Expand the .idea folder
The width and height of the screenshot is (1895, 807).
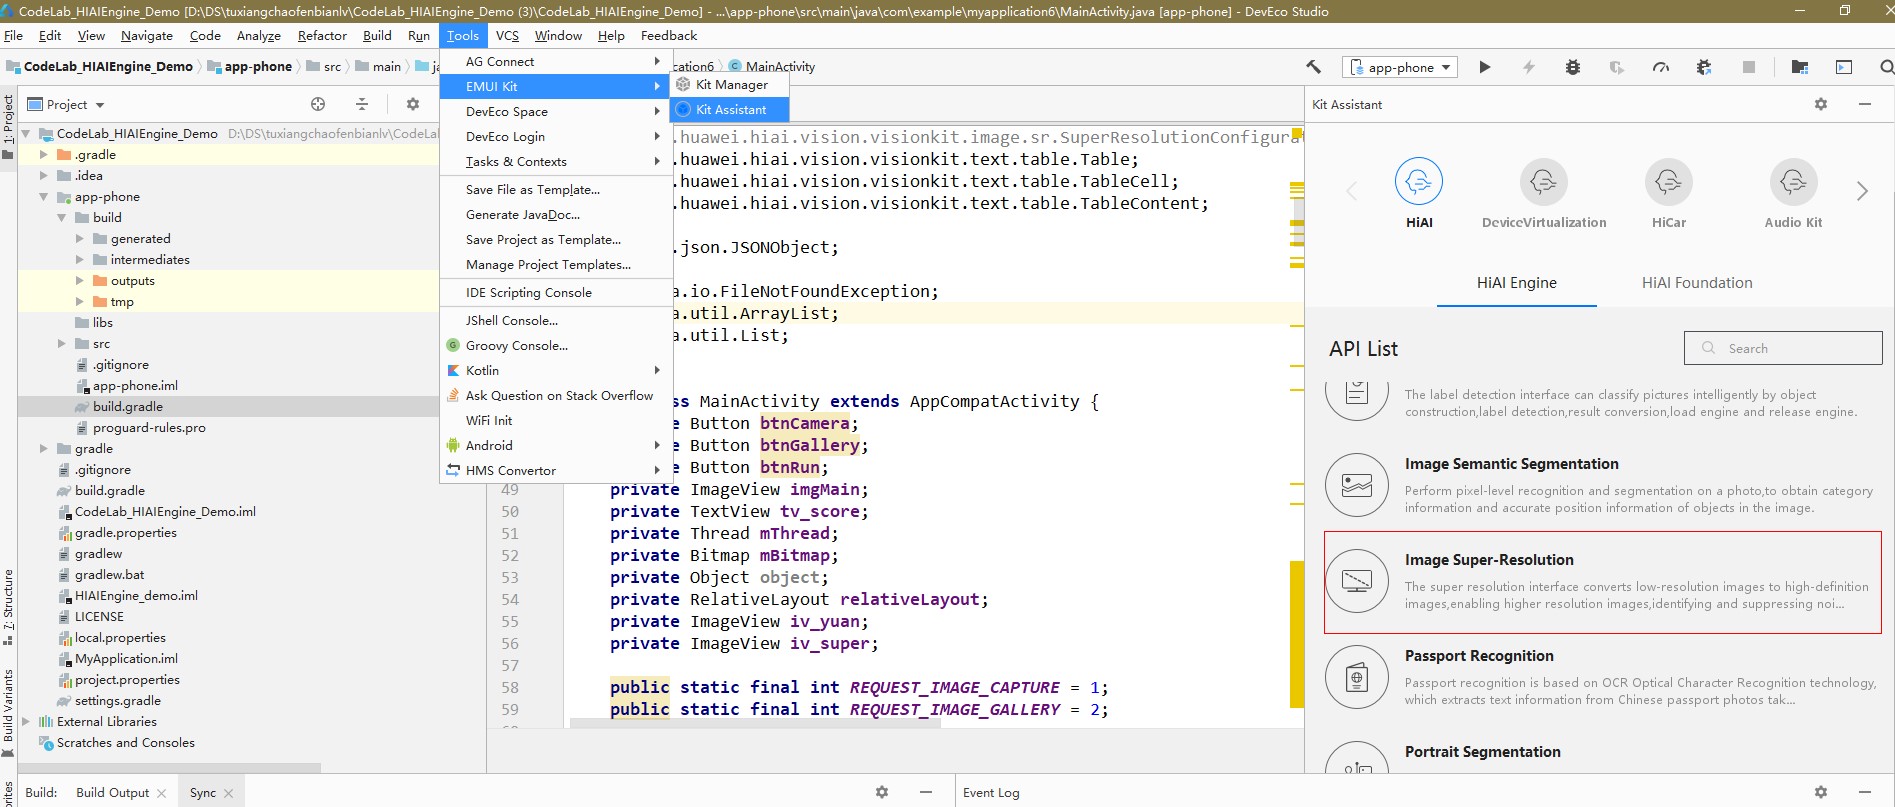(43, 176)
